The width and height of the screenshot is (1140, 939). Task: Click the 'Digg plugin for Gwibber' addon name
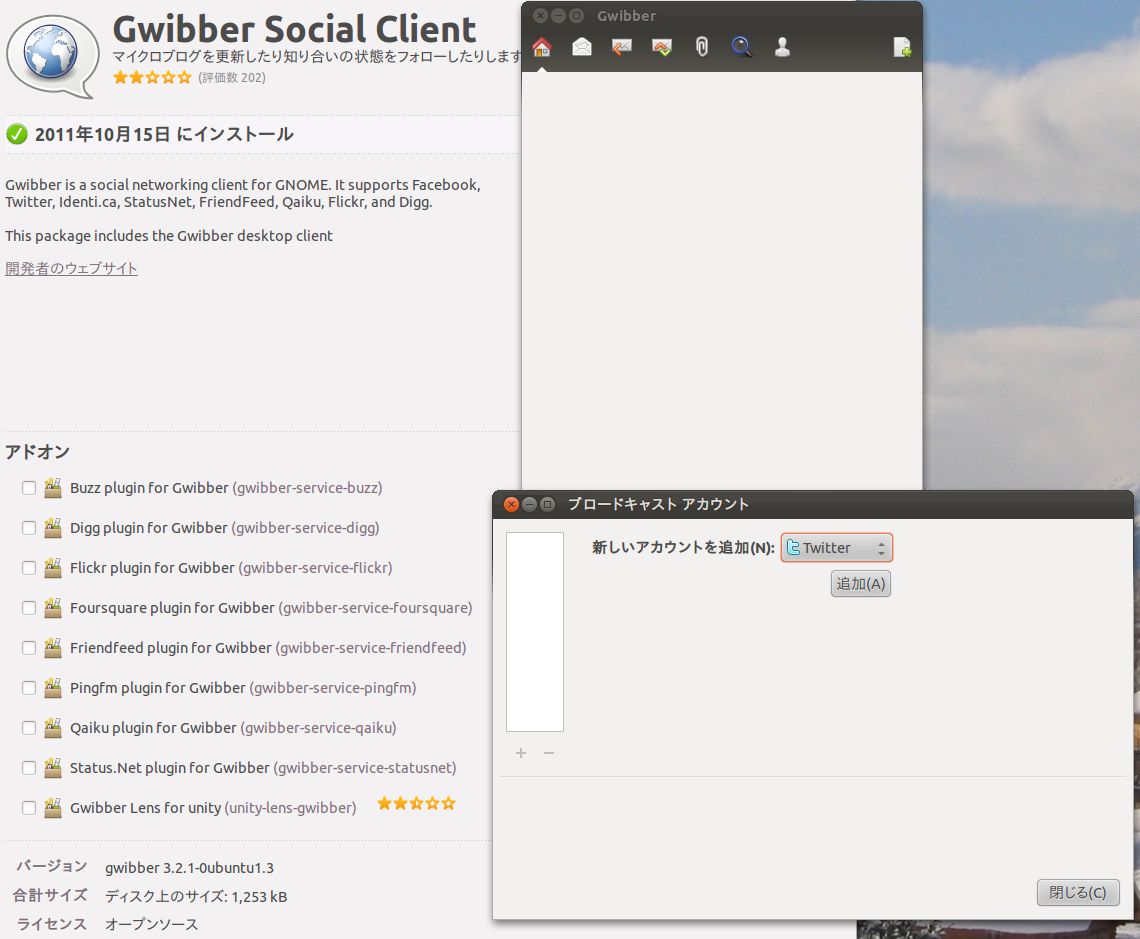148,528
